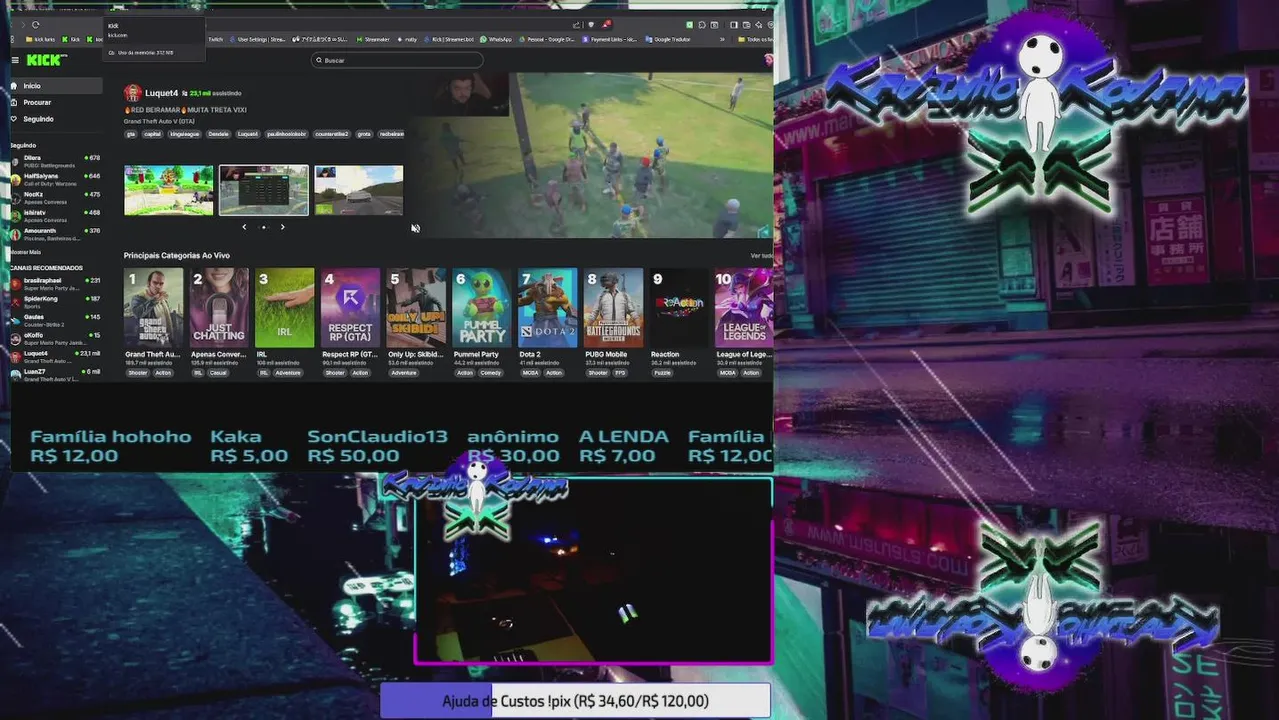The image size is (1279, 720).
Task: Show next featured stream with right arrow
Action: (282, 227)
